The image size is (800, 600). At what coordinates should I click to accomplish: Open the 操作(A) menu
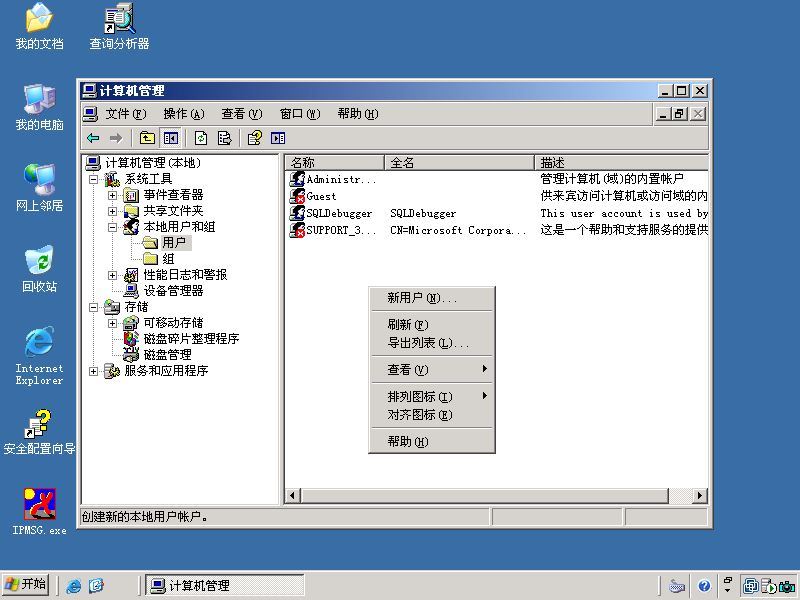tap(184, 114)
